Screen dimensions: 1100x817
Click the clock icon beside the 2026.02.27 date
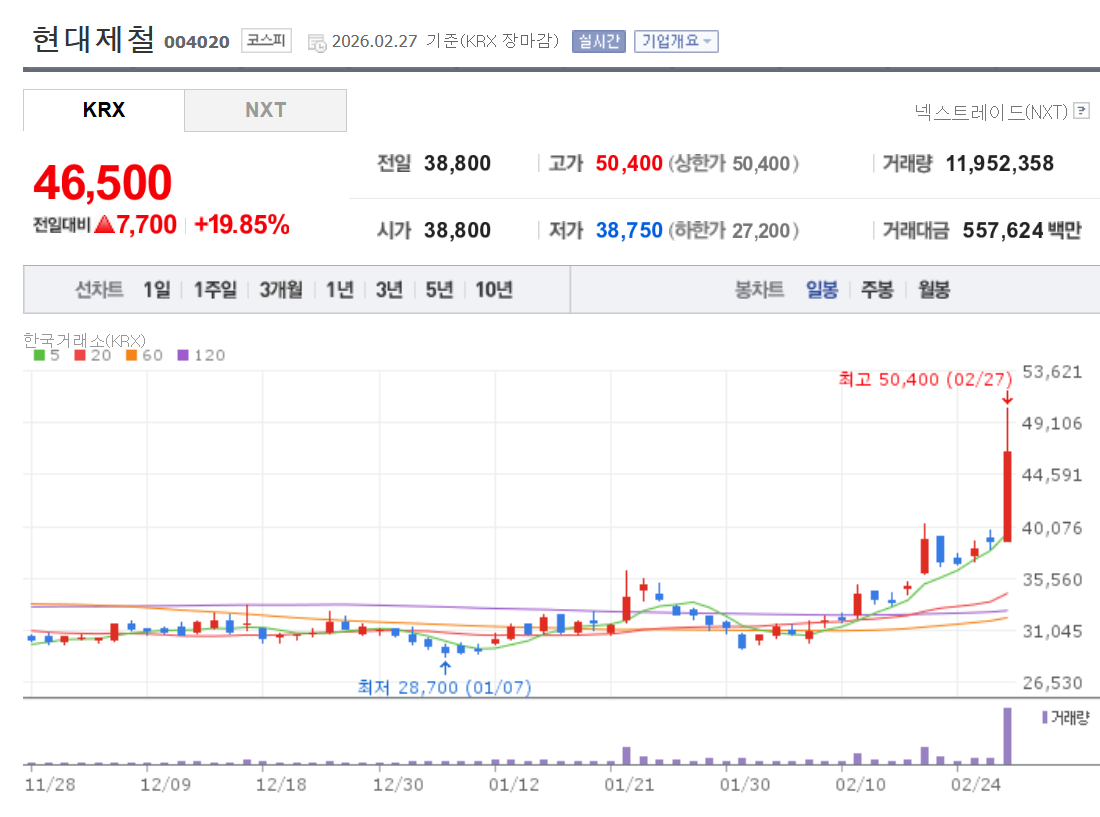pyautogui.click(x=316, y=42)
